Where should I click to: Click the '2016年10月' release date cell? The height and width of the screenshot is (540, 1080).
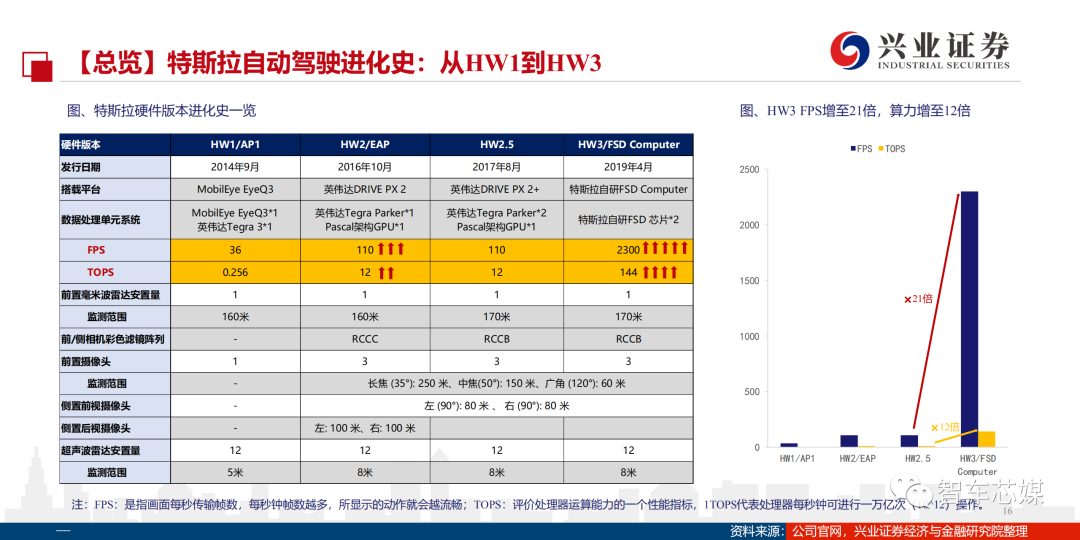(x=365, y=167)
